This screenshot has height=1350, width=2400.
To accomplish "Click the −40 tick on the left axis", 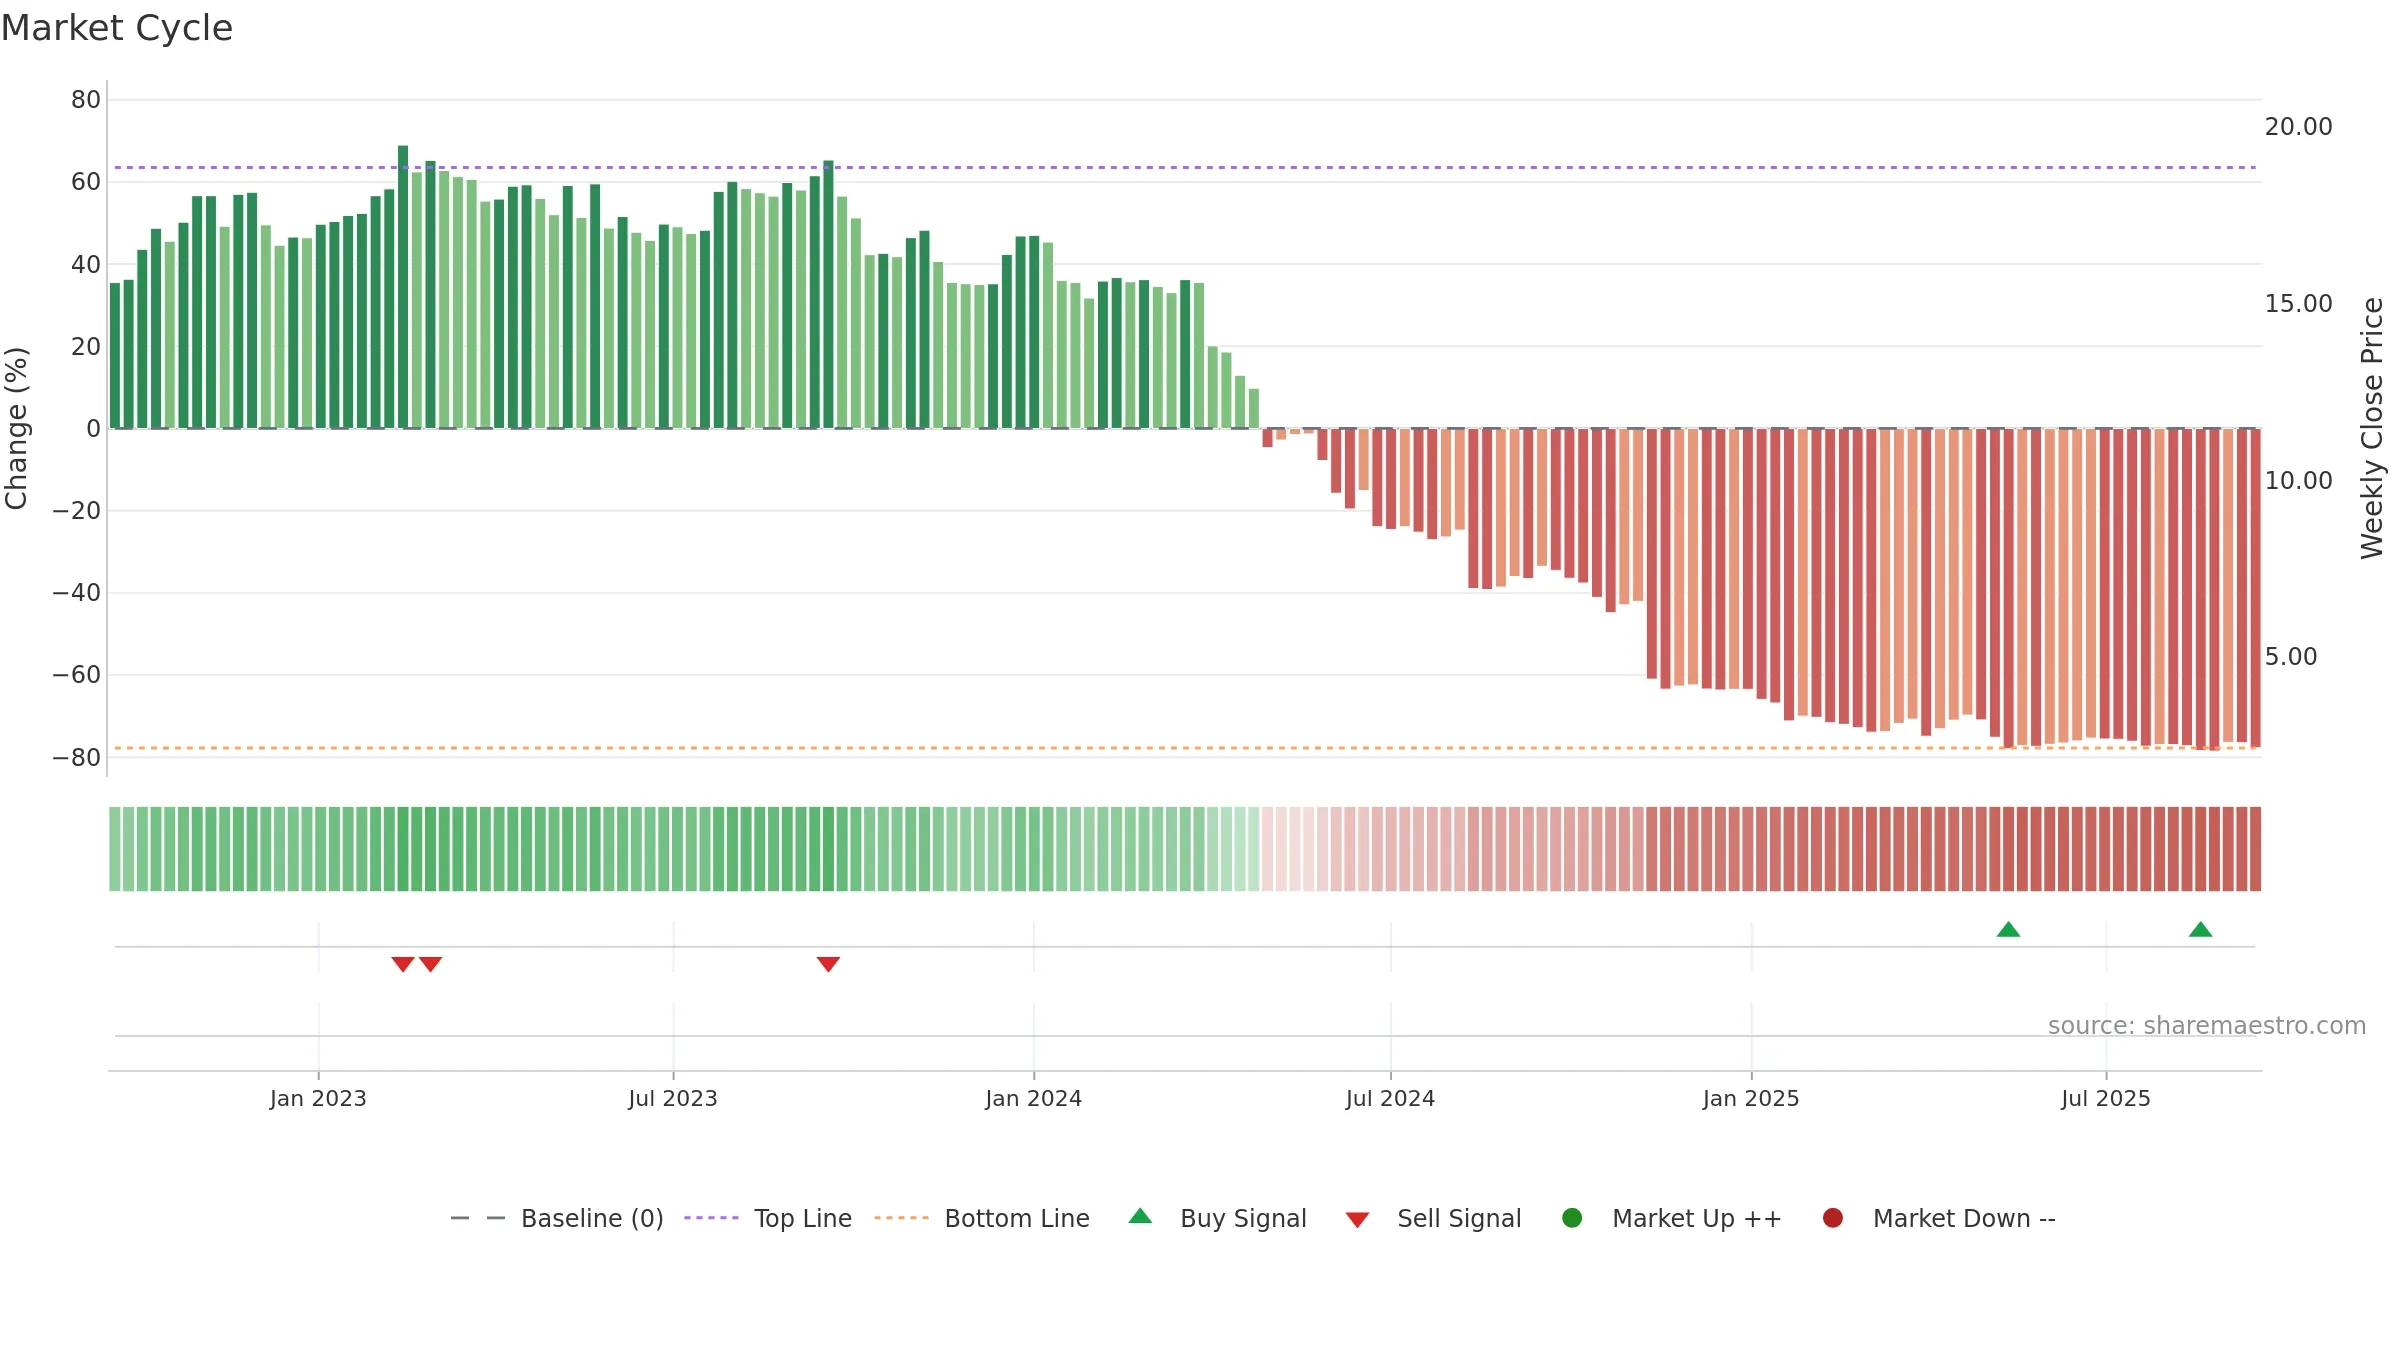I will click(x=77, y=593).
